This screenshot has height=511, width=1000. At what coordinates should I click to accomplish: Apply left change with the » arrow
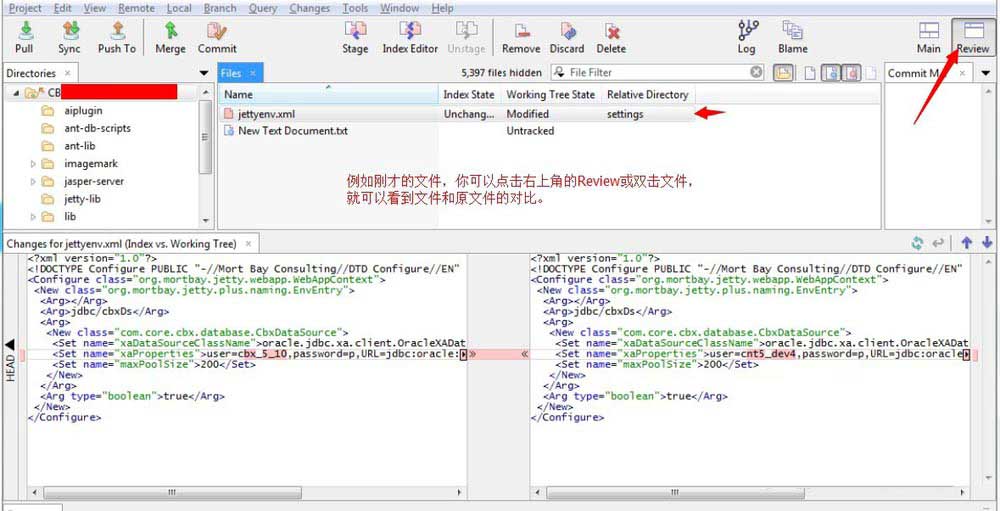[x=473, y=353]
